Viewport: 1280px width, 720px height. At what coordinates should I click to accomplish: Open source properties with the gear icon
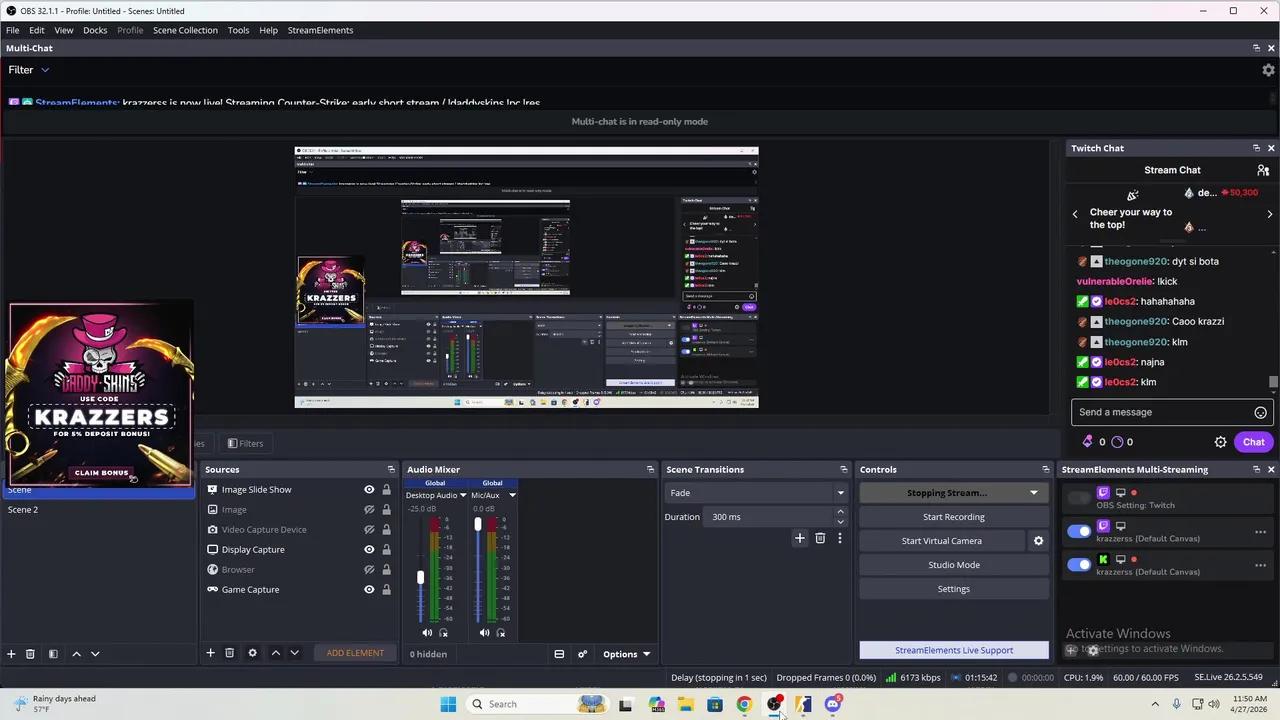click(x=252, y=653)
